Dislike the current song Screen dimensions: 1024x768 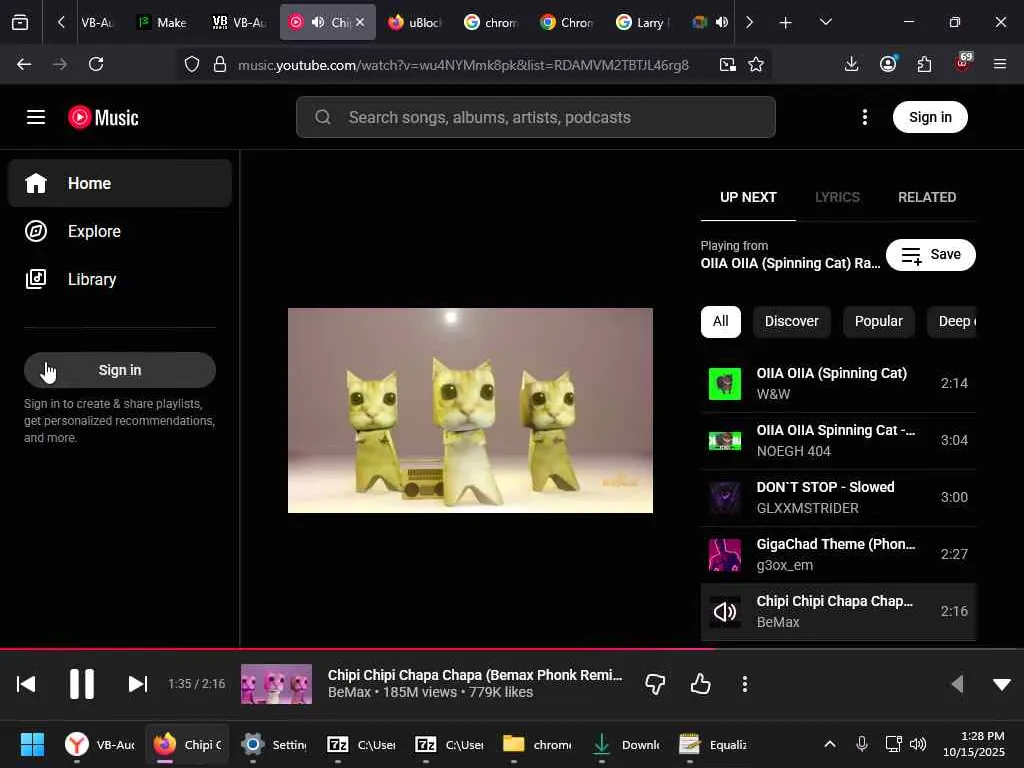pyautogui.click(x=655, y=684)
